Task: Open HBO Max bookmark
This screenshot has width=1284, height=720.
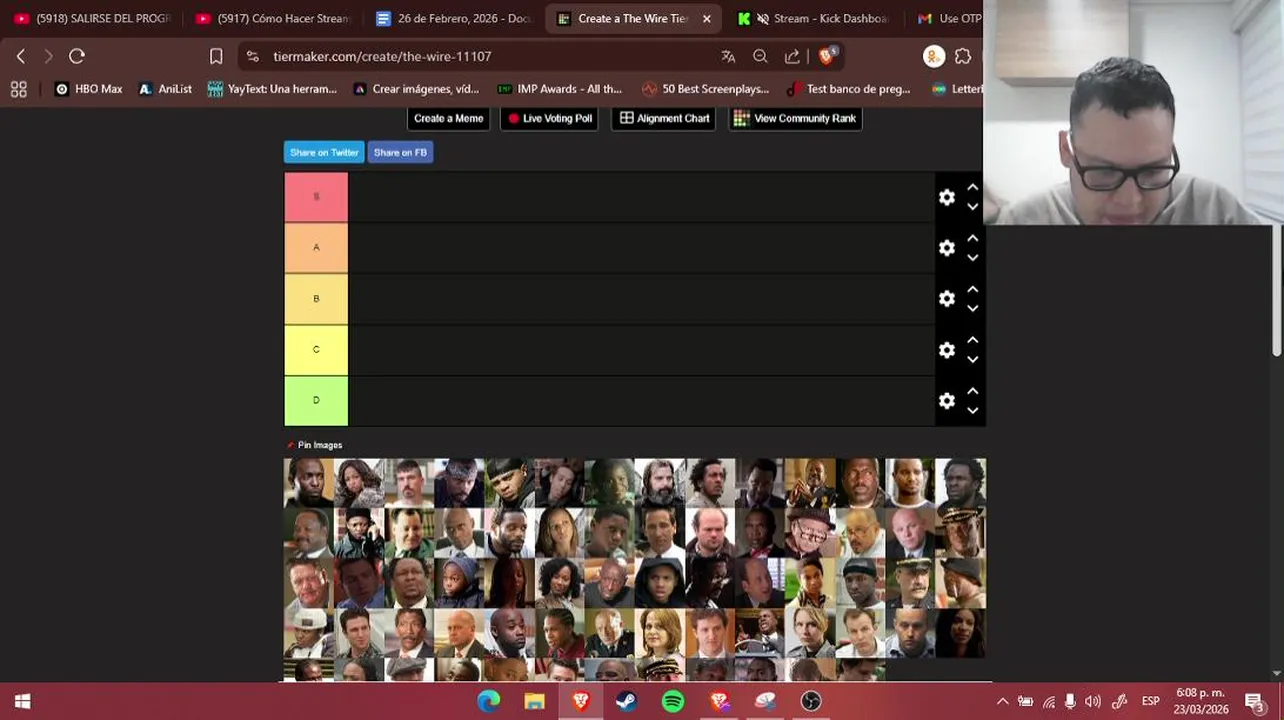Action: tap(88, 89)
